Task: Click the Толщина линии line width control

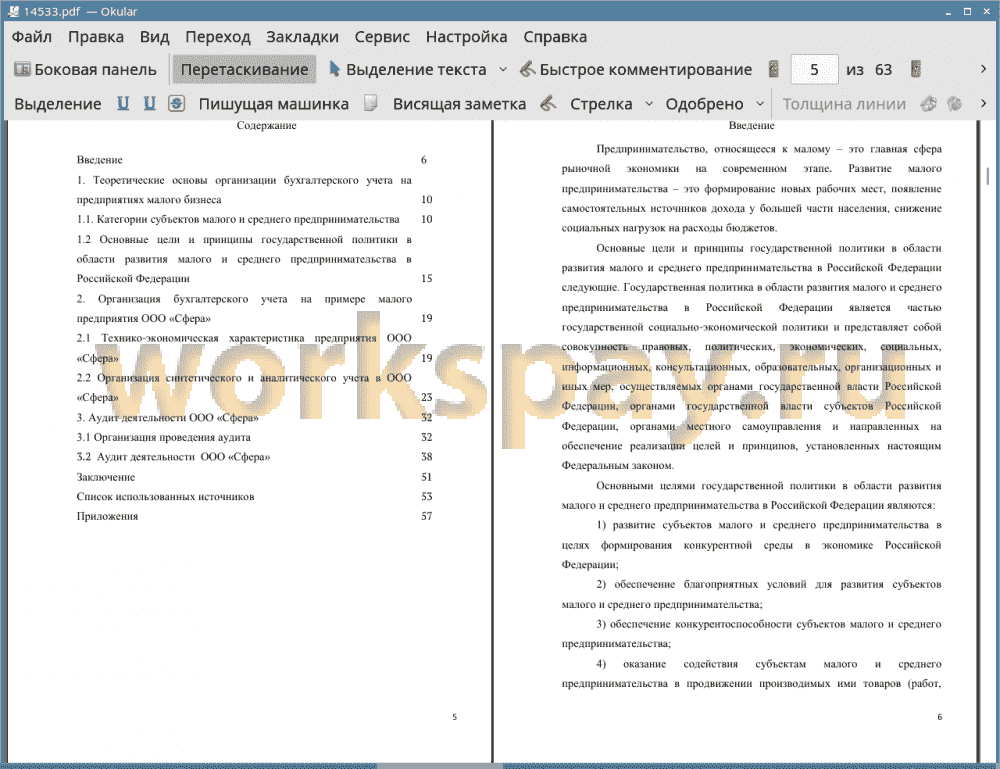Action: point(844,104)
